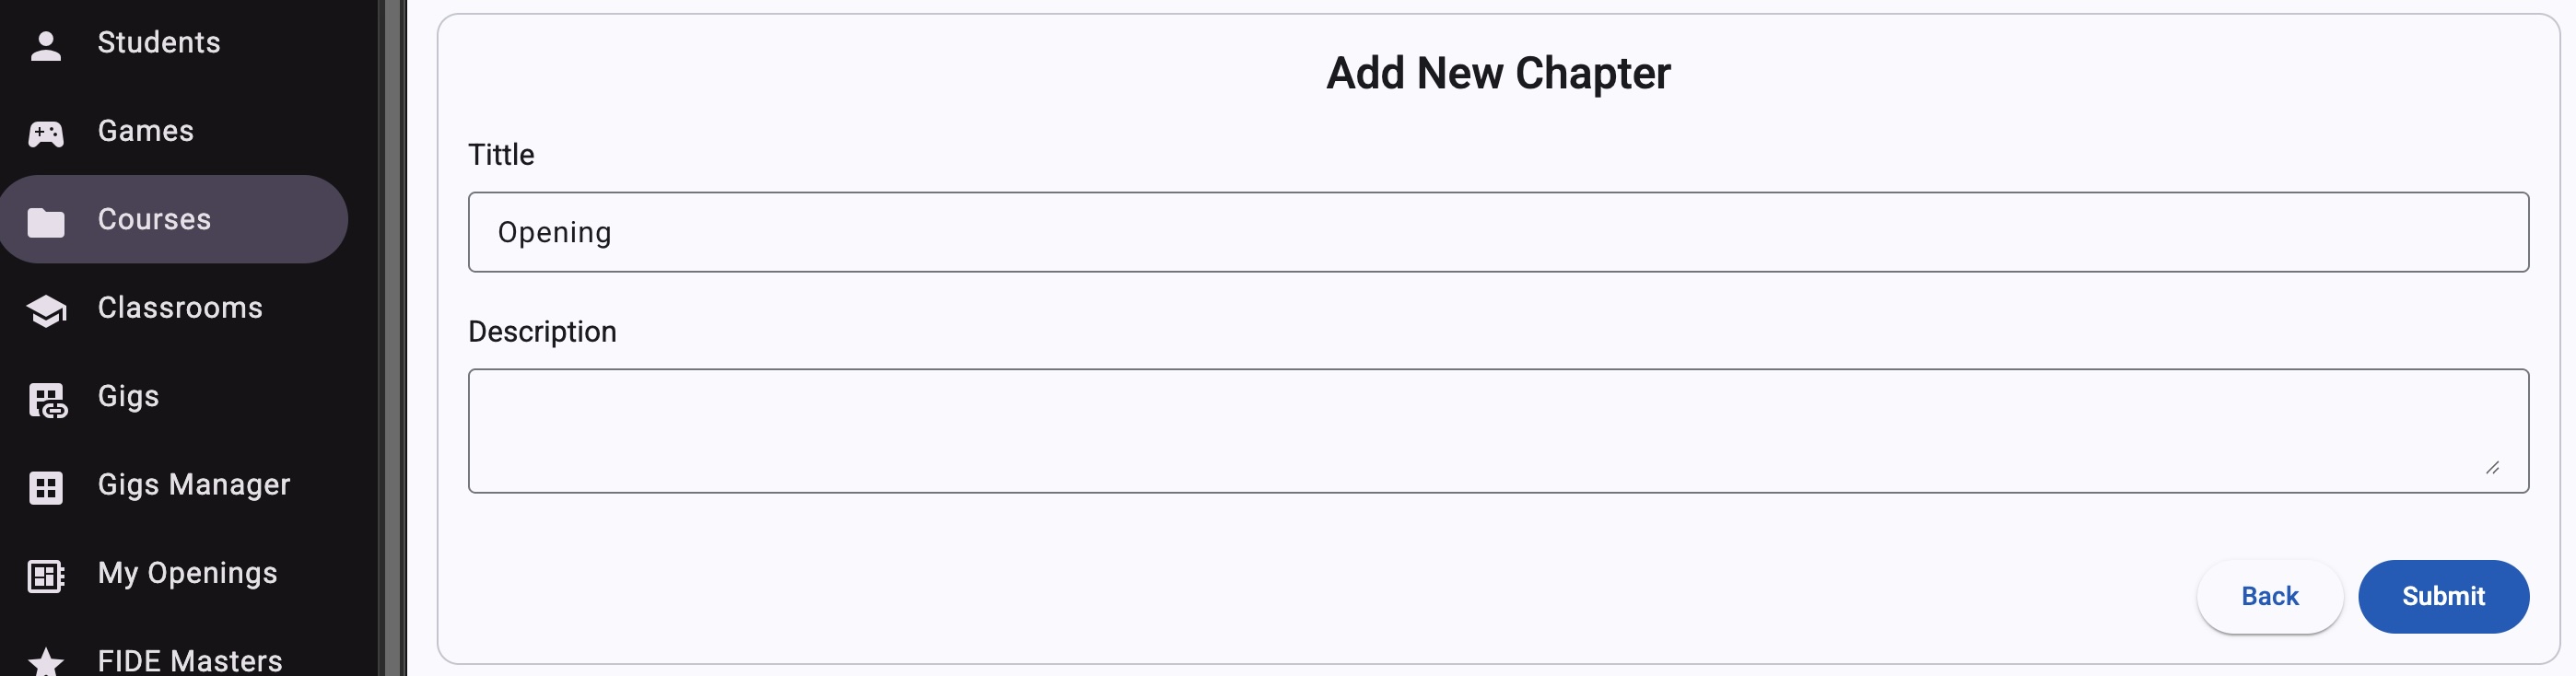2576x676 pixels.
Task: Open the Classrooms page
Action: tap(180, 308)
